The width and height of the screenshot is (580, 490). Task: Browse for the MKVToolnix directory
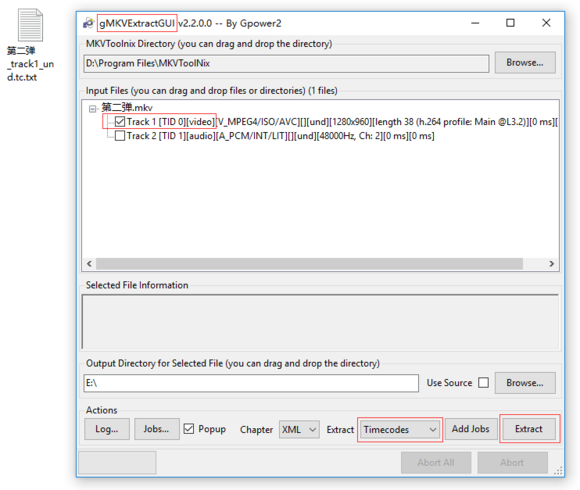525,62
